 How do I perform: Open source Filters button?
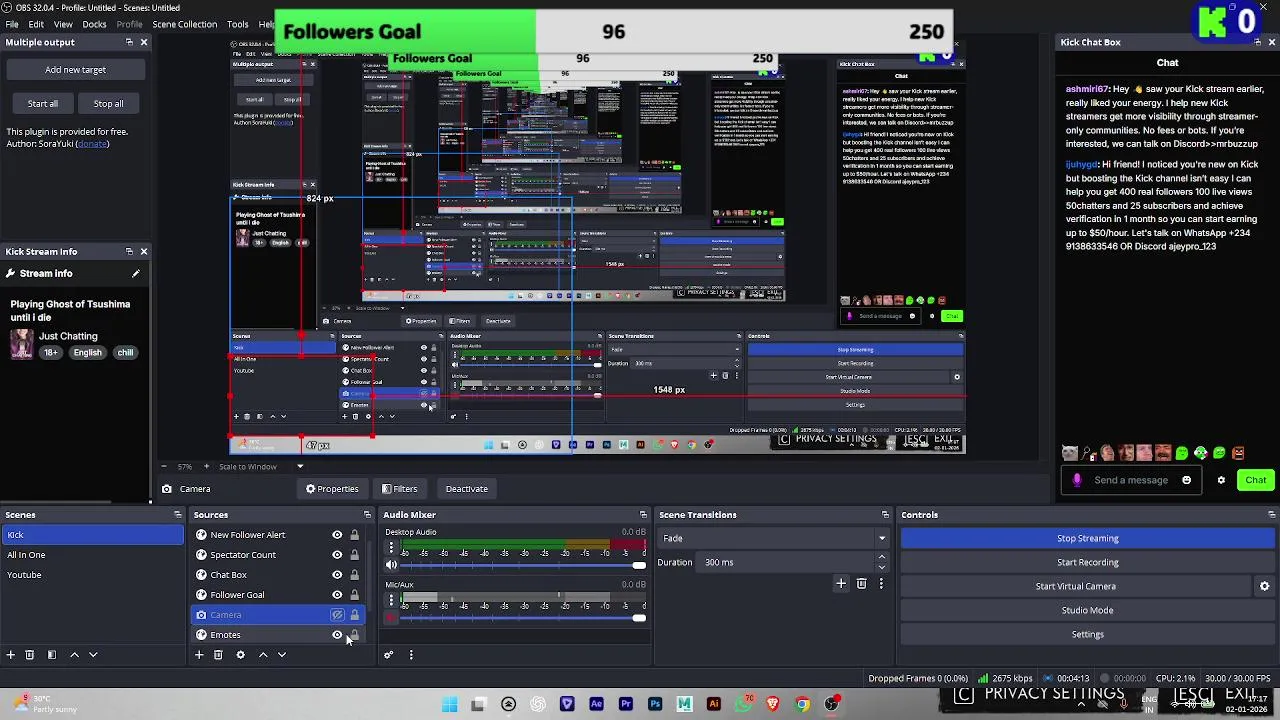pyautogui.click(x=399, y=489)
